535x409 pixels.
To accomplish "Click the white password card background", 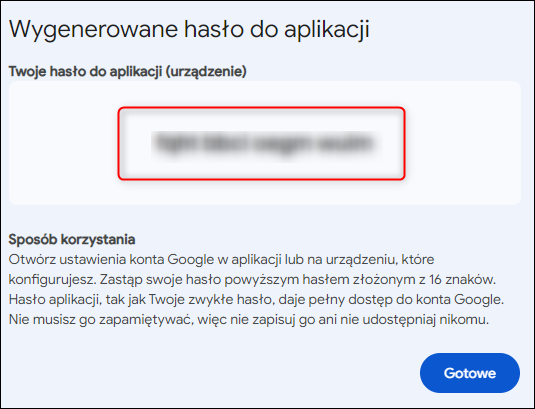I will tap(265, 143).
